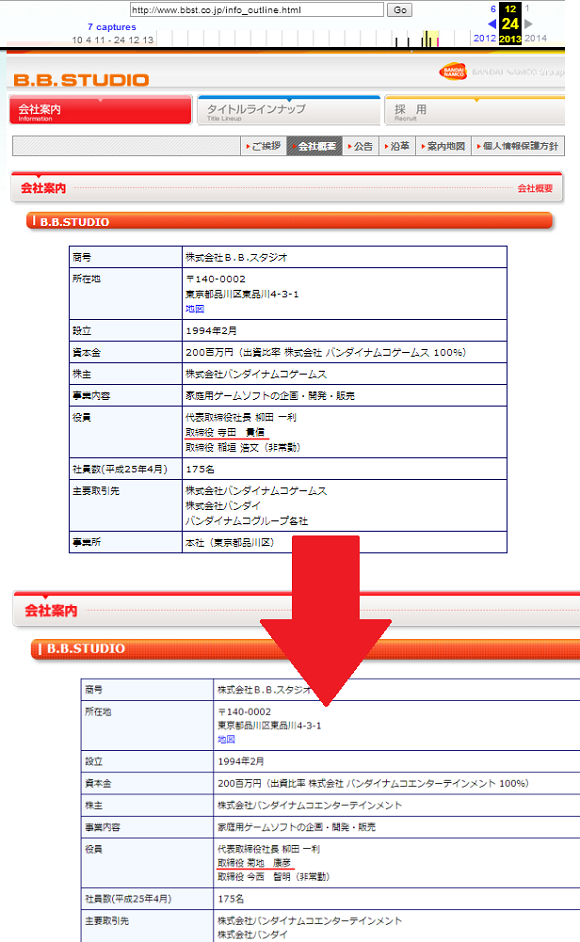Click '175名' in upper table
This screenshot has width=580, height=942.
[x=200, y=469]
